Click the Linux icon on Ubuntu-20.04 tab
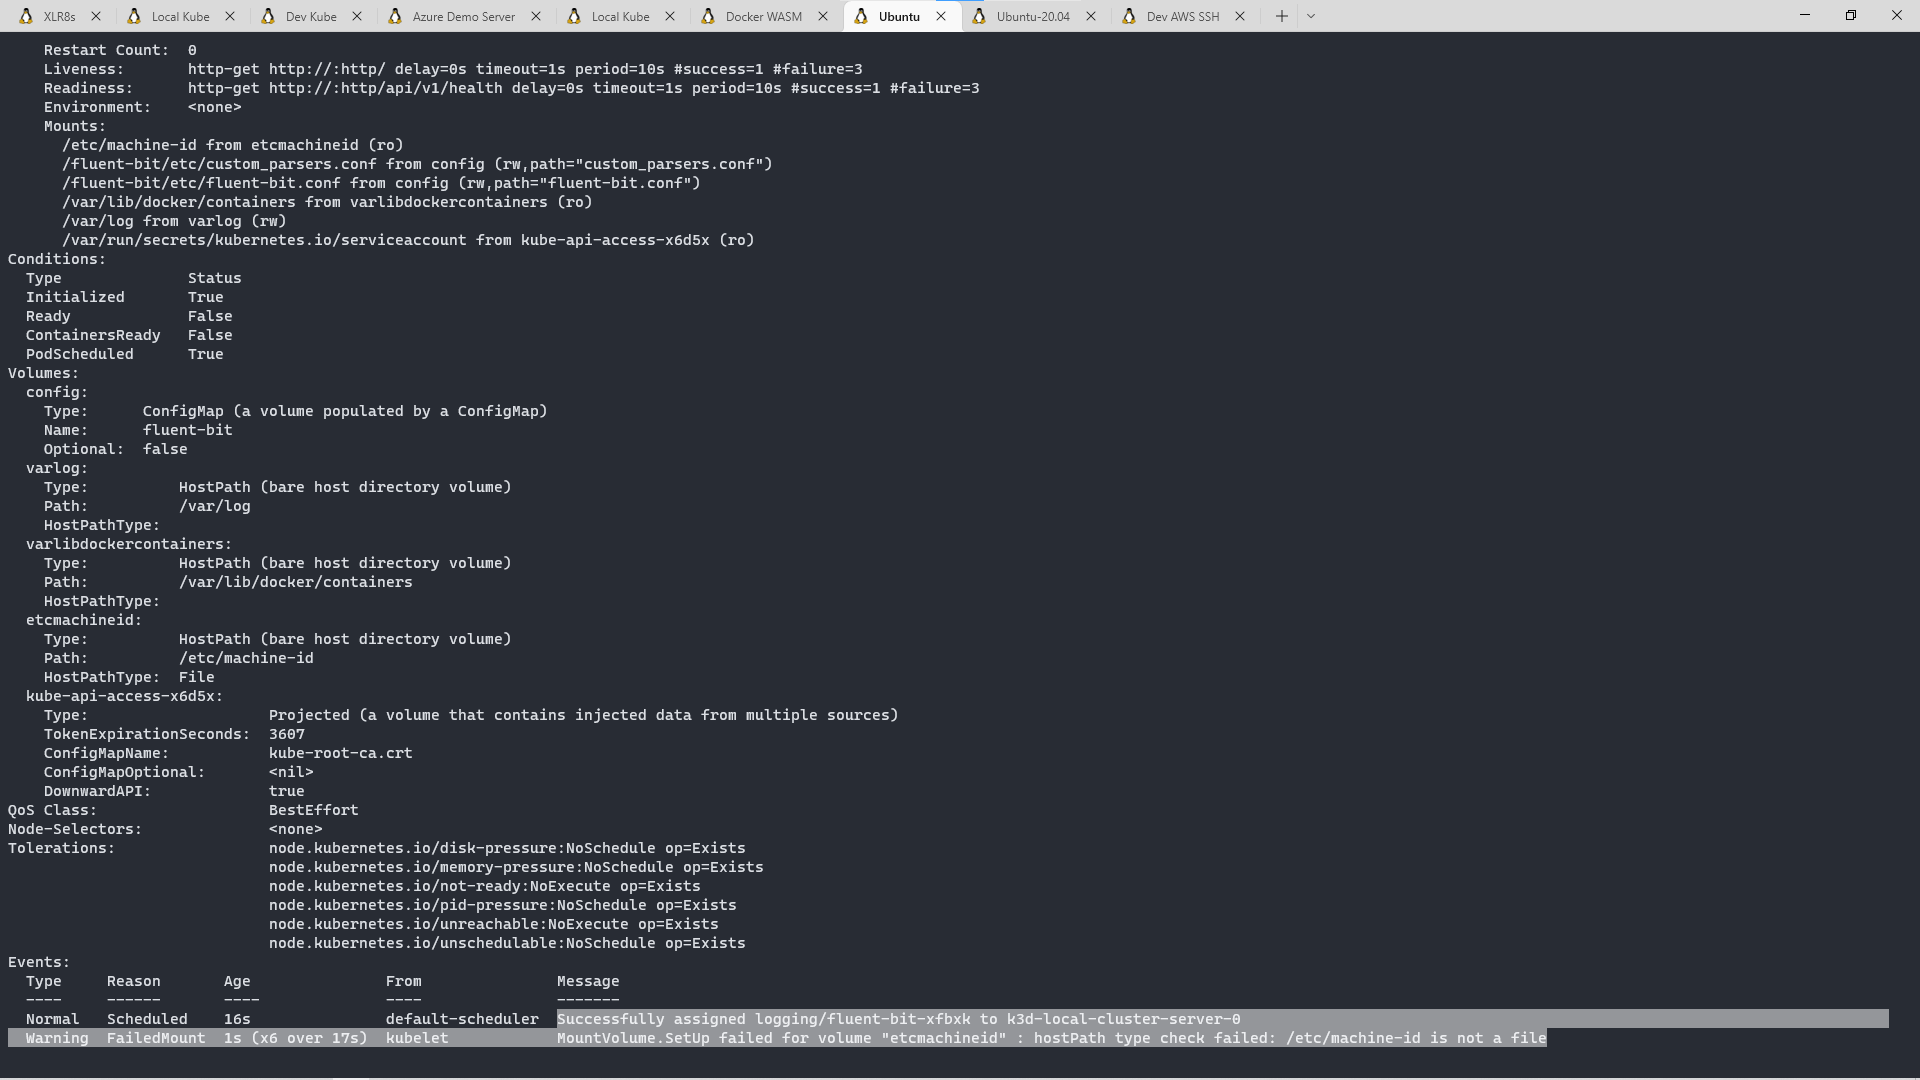The height and width of the screenshot is (1080, 1920). (980, 16)
